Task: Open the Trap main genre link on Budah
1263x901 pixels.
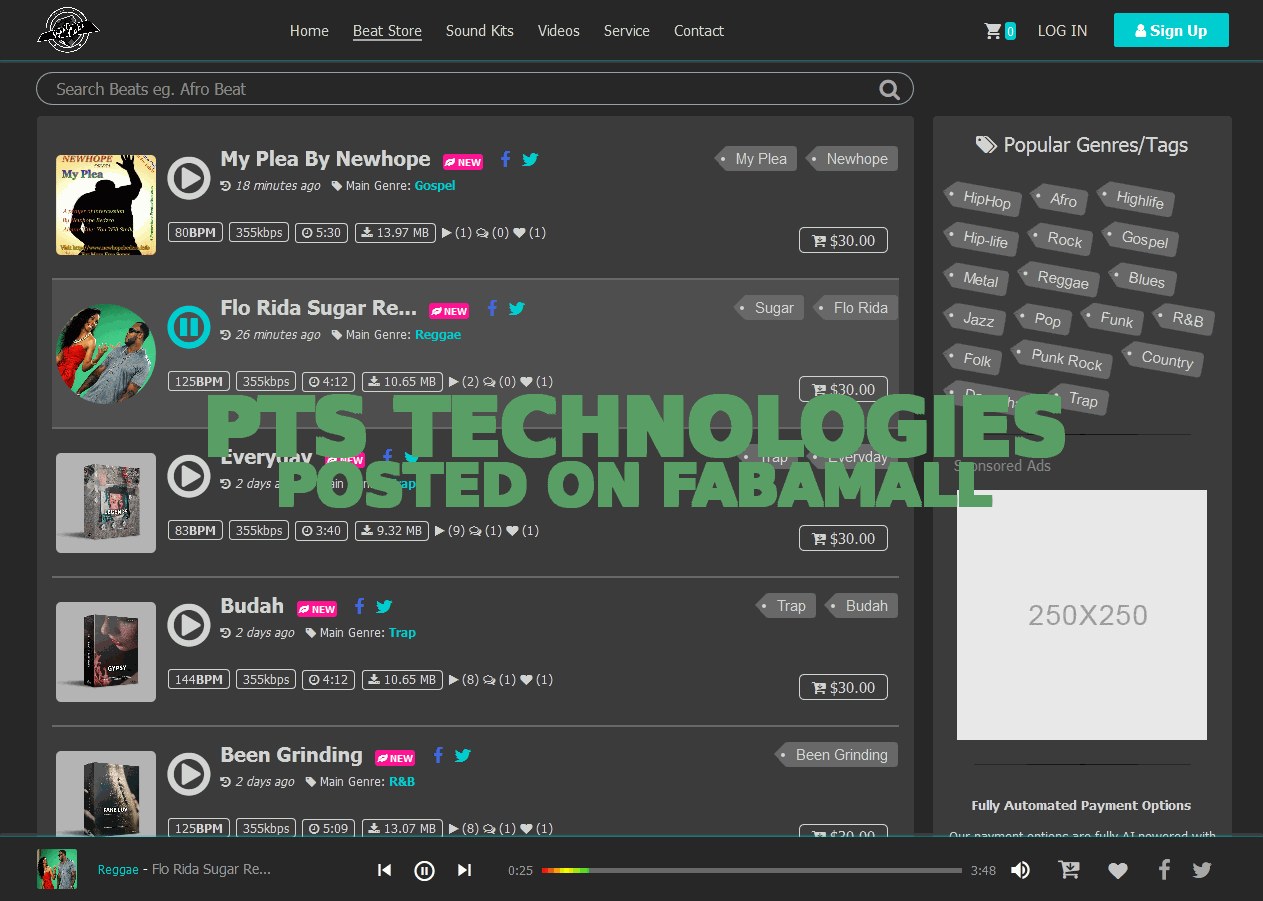Action: (402, 632)
